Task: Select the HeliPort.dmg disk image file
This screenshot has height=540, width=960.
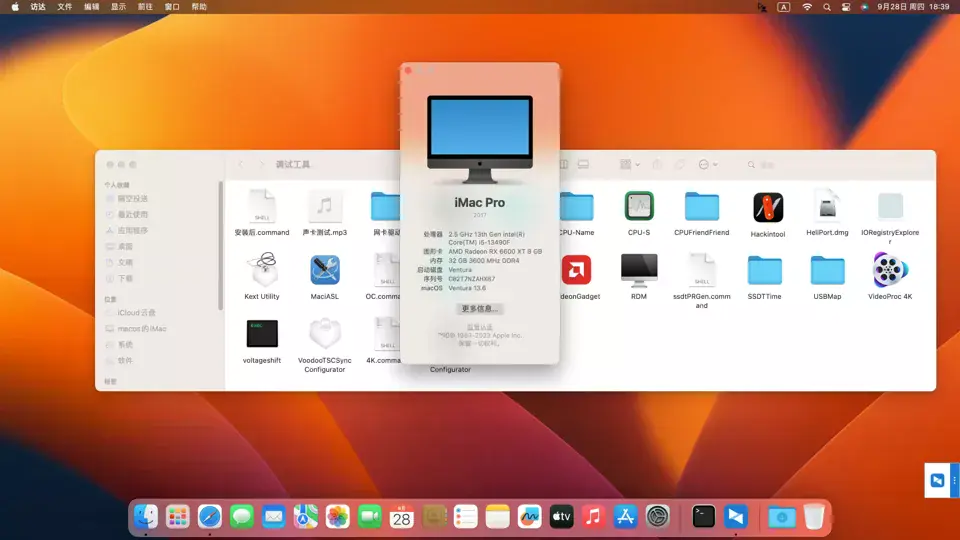Action: pos(827,206)
